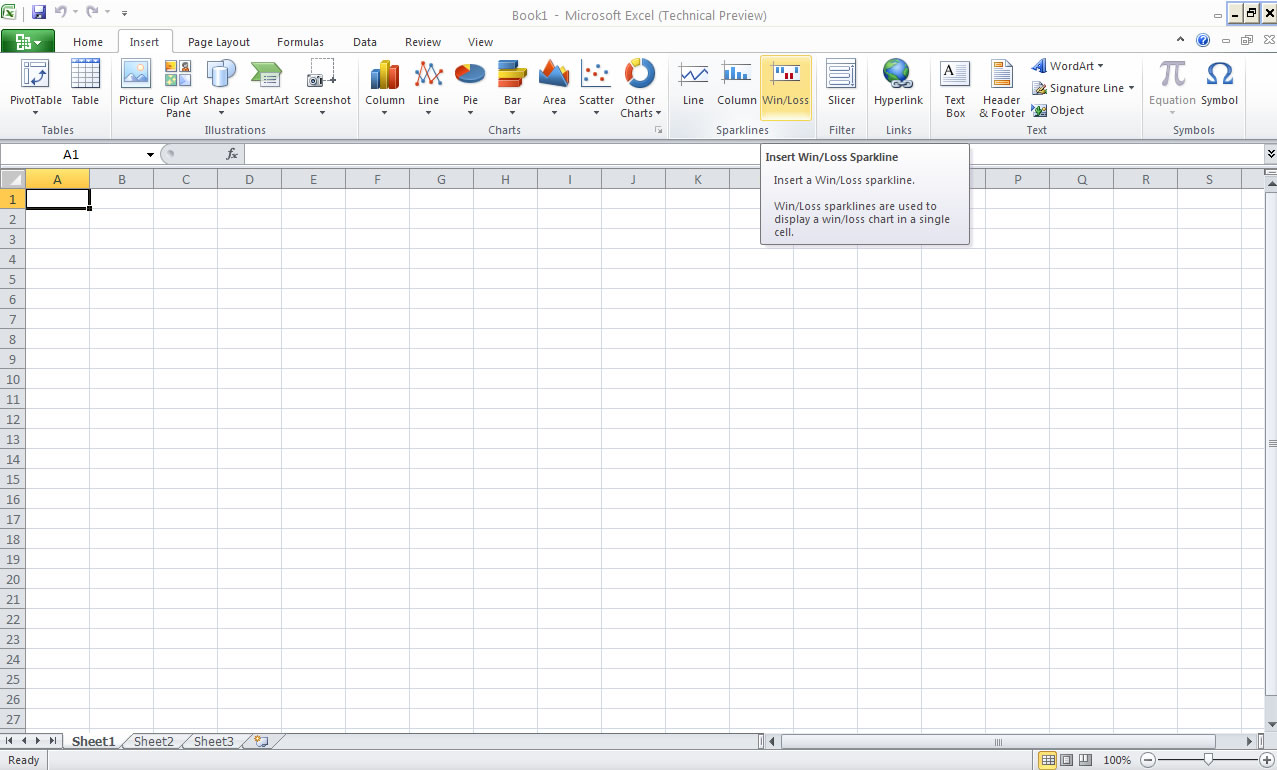The image size is (1277, 770).
Task: Insert a Line sparkline
Action: (693, 88)
